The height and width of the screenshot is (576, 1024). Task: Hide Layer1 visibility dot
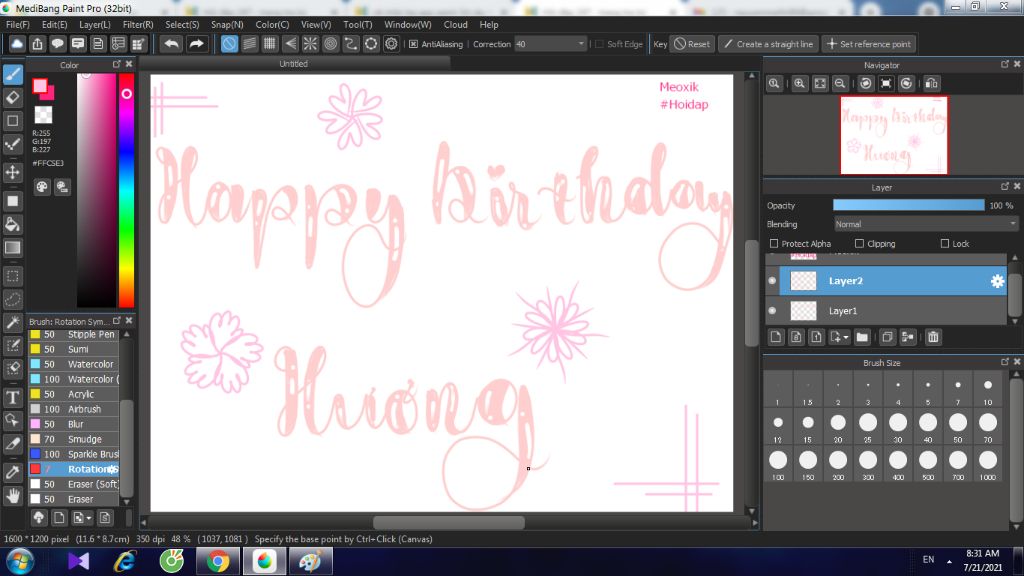tap(773, 311)
